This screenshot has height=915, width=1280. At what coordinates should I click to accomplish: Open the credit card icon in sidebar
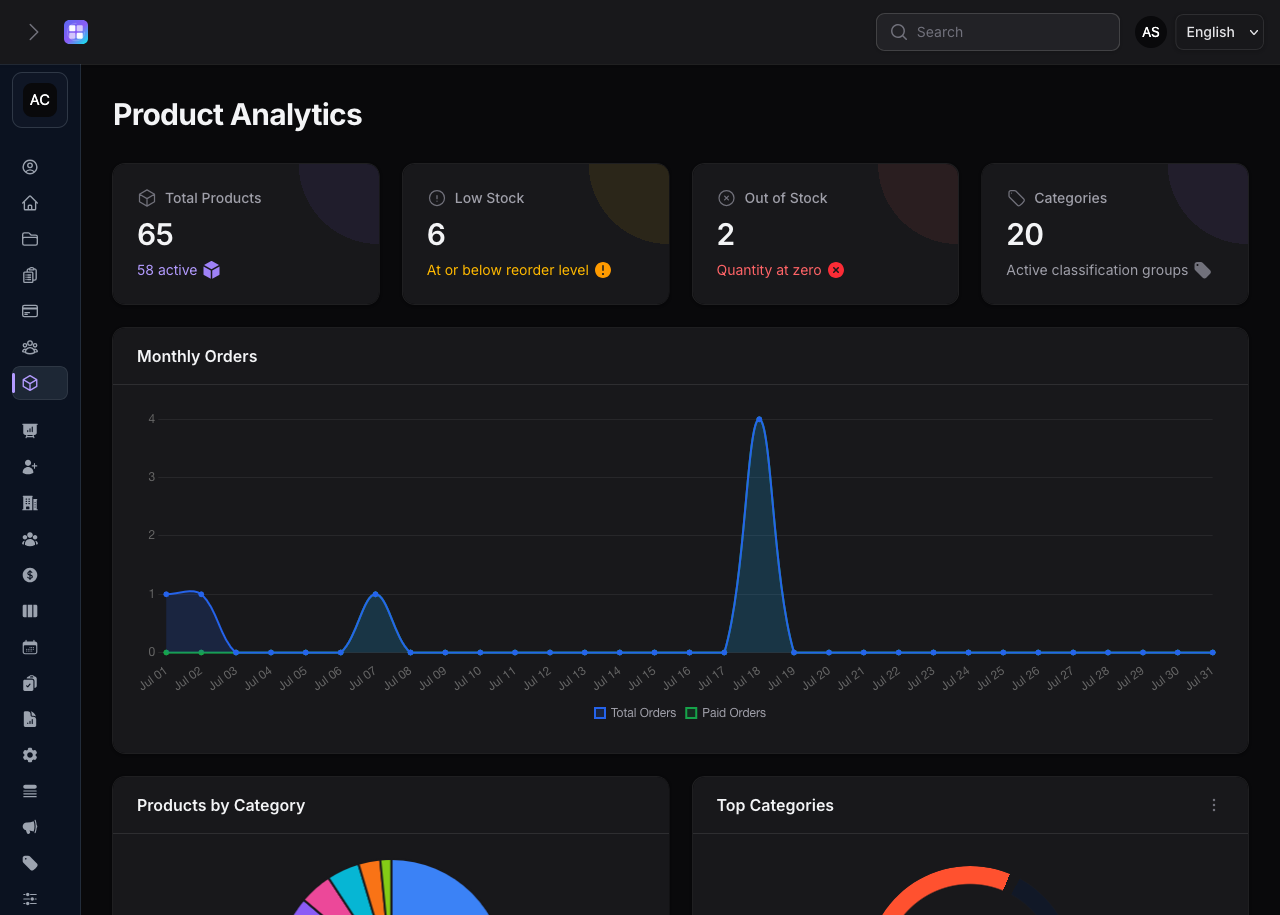30,311
